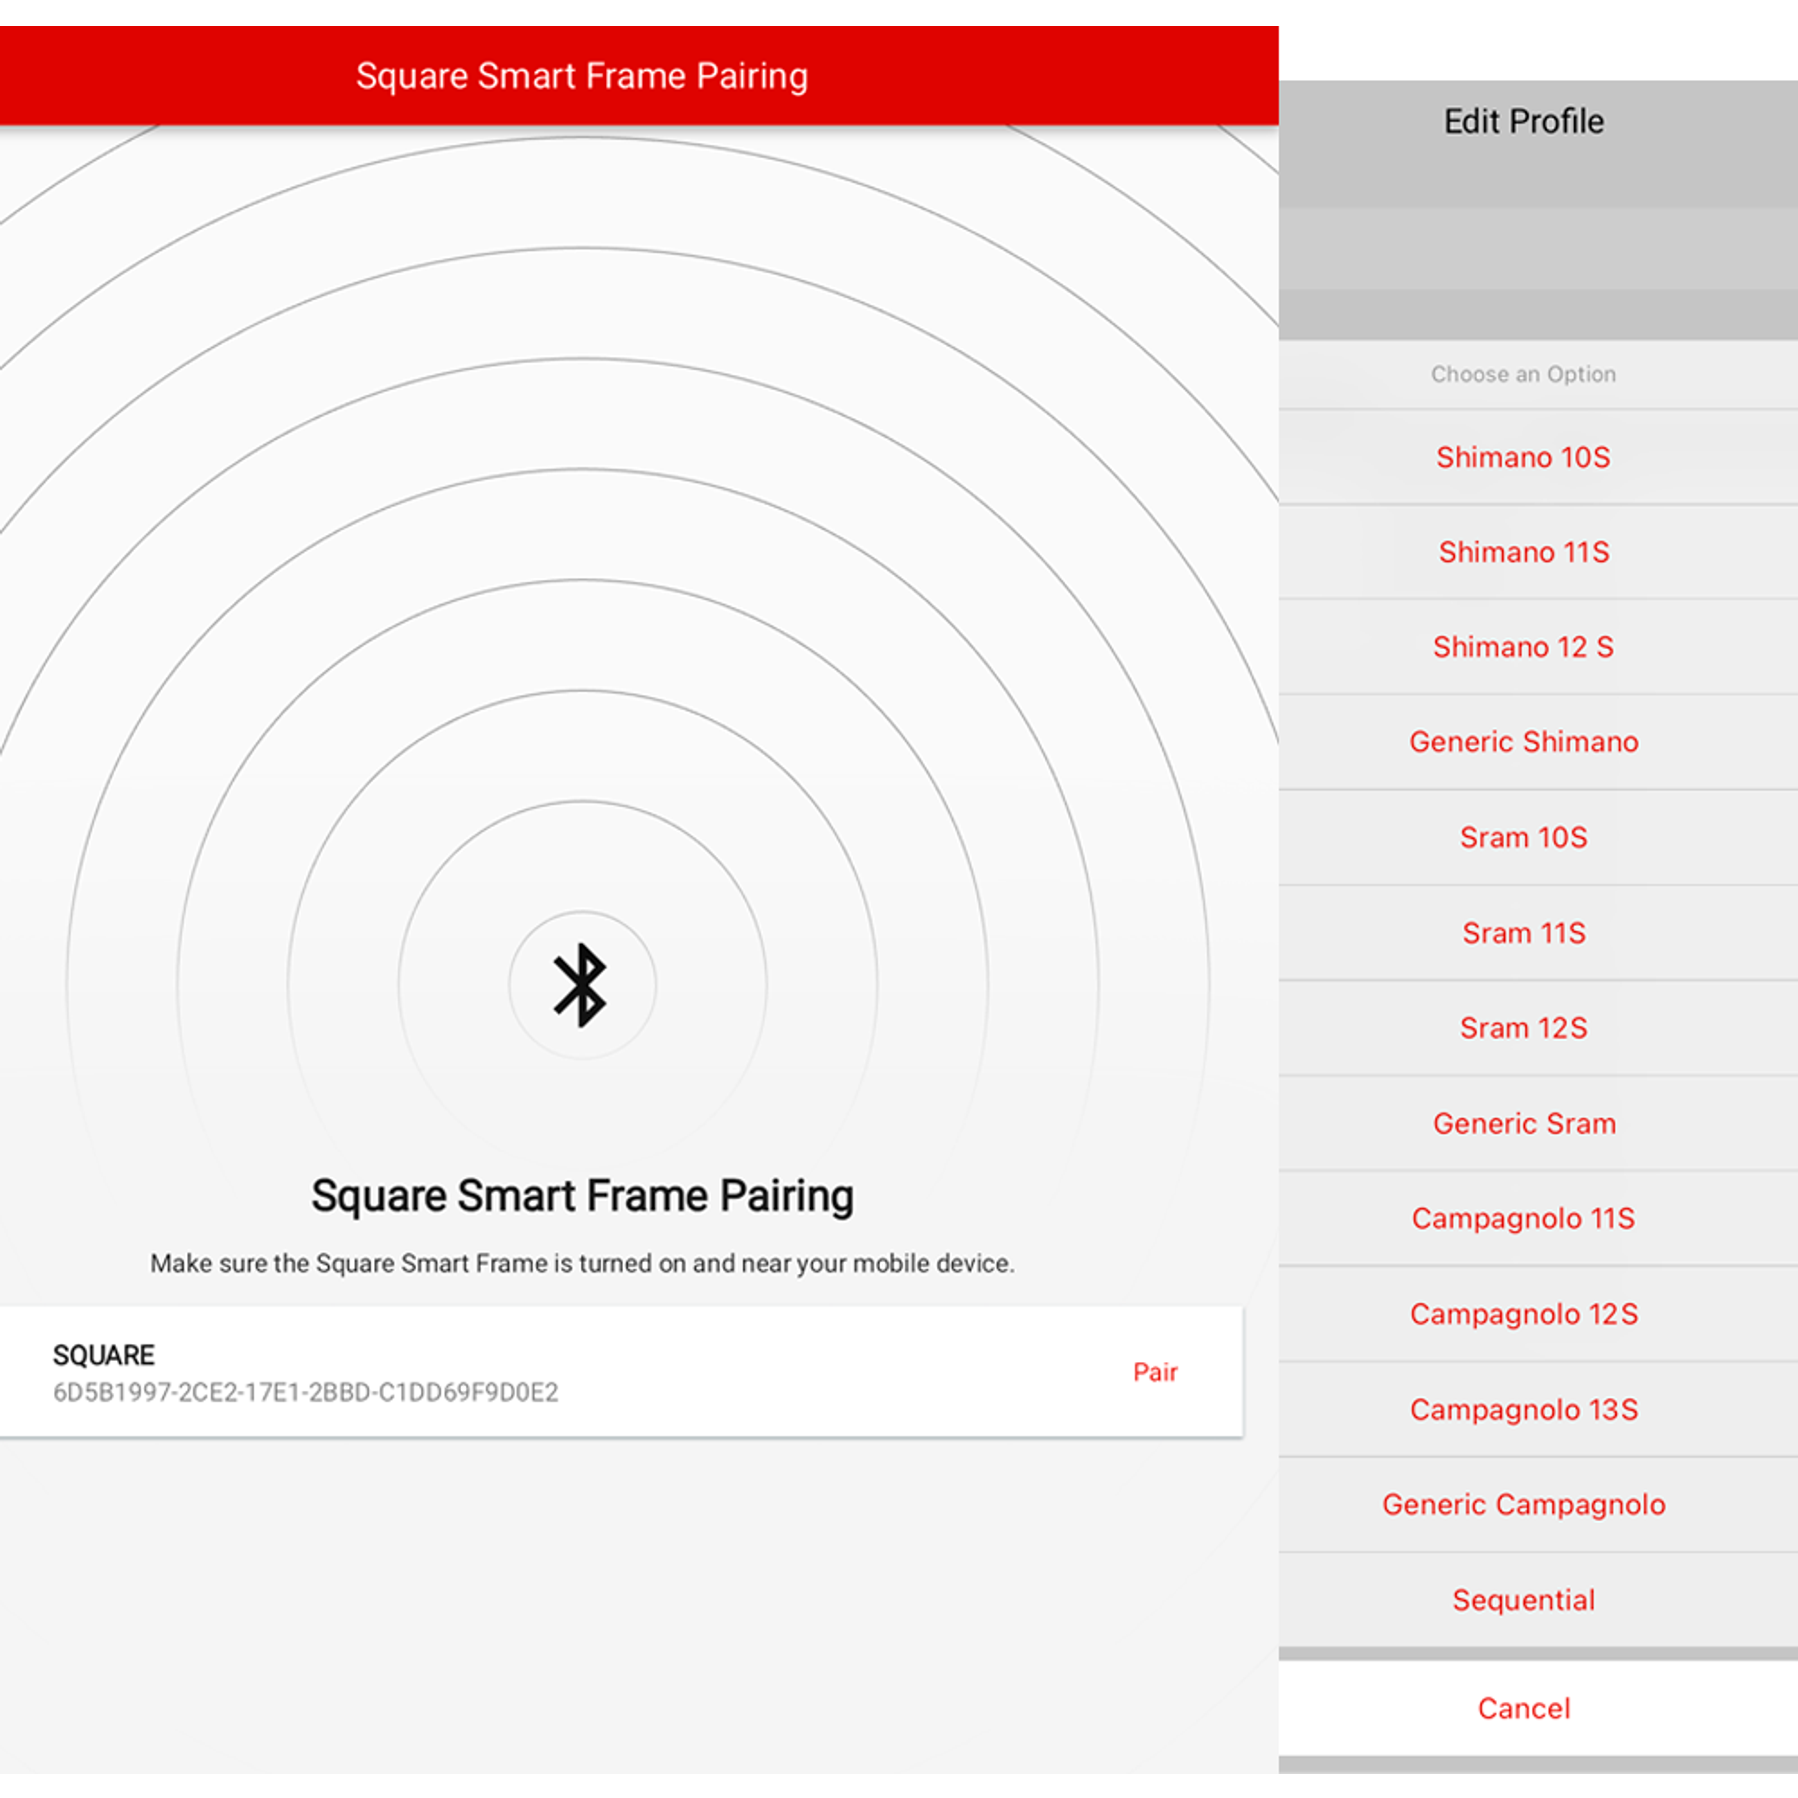Click the Edit Profile header title
This screenshot has height=1798, width=1798.
(1523, 121)
